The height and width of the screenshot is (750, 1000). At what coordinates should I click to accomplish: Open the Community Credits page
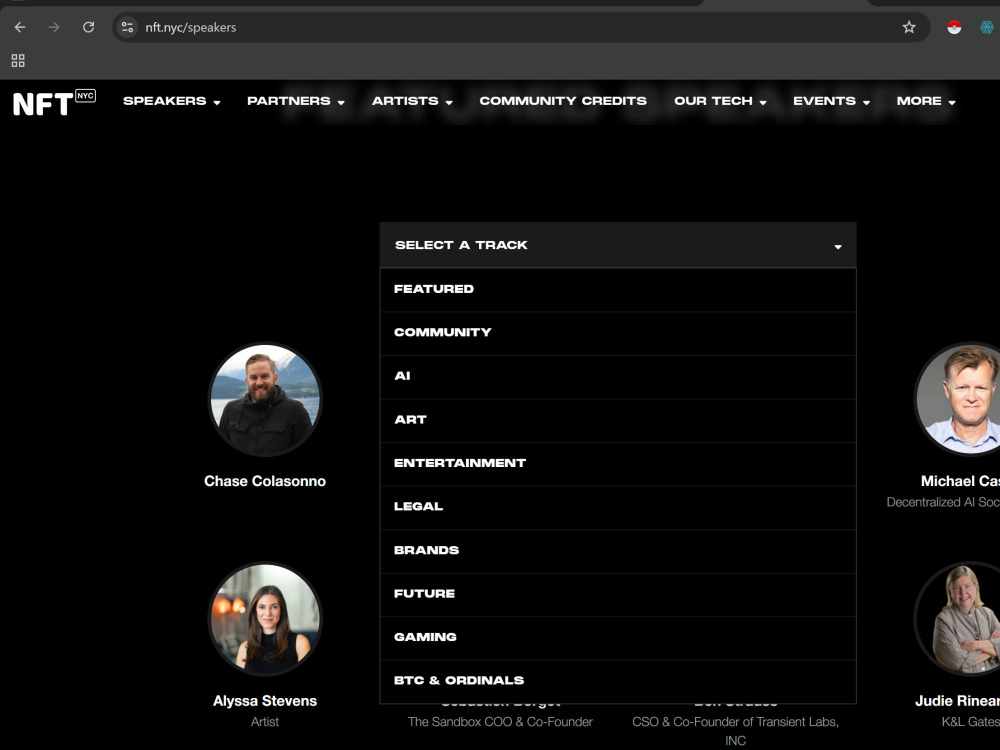(563, 101)
